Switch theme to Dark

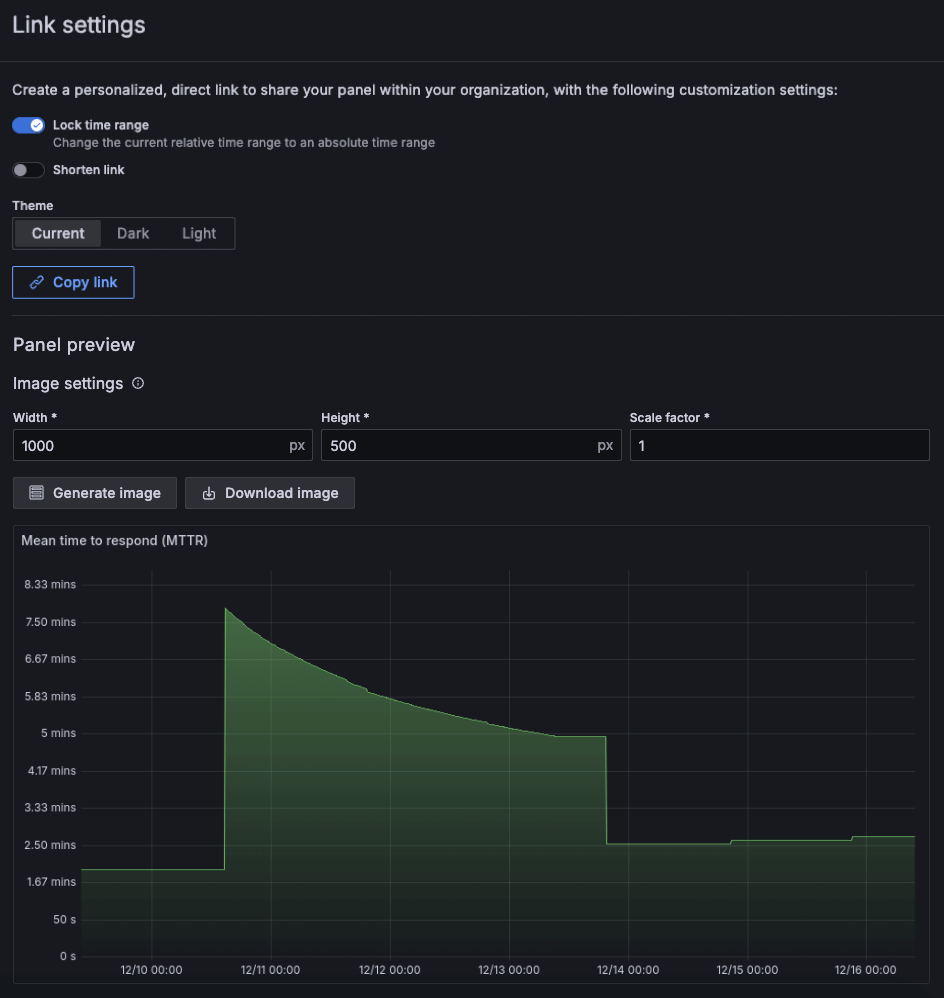coord(133,233)
